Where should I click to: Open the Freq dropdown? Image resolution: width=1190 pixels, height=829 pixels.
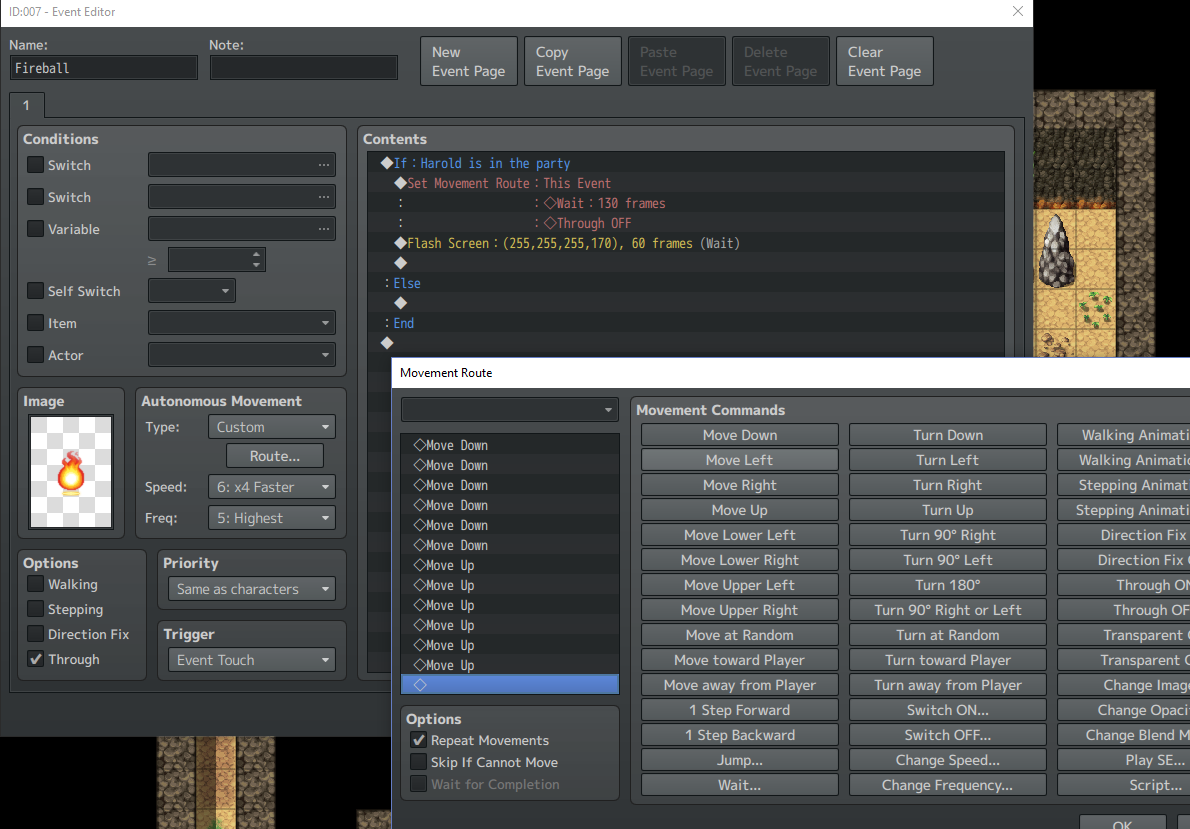click(272, 518)
